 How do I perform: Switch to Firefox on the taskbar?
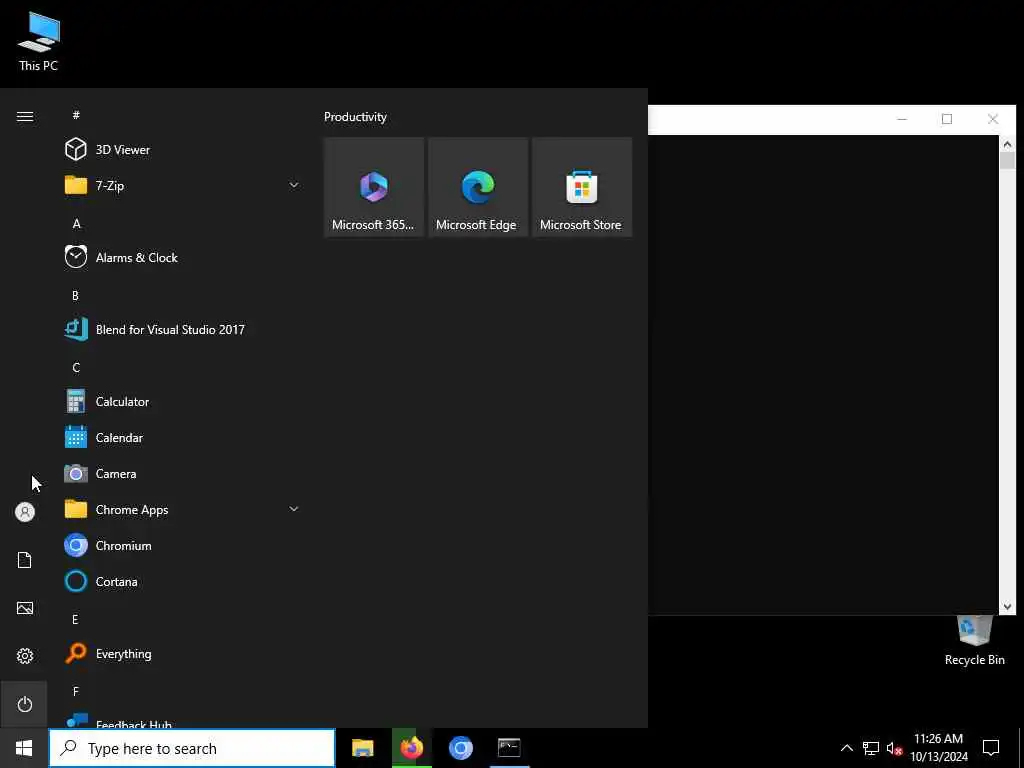coord(411,748)
